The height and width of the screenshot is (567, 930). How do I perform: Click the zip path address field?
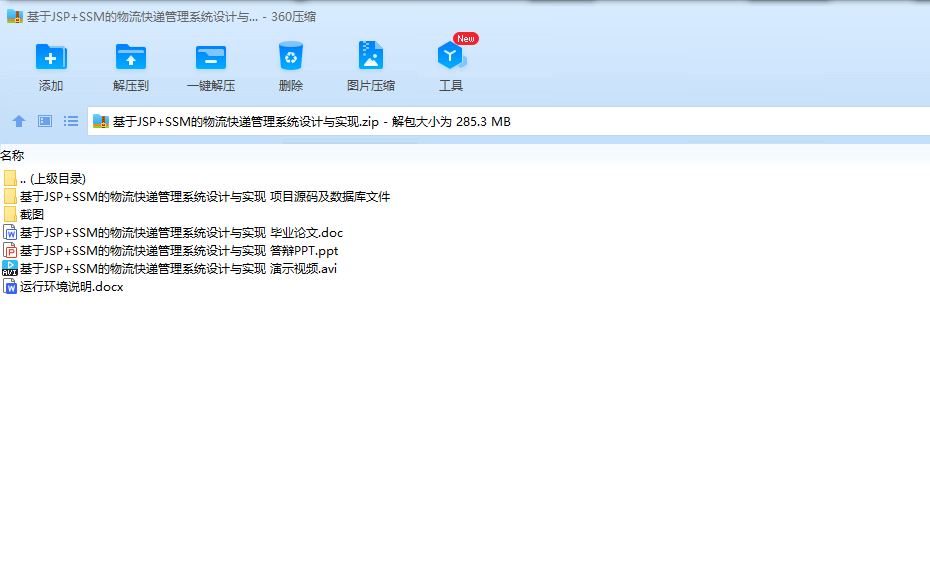coord(509,122)
